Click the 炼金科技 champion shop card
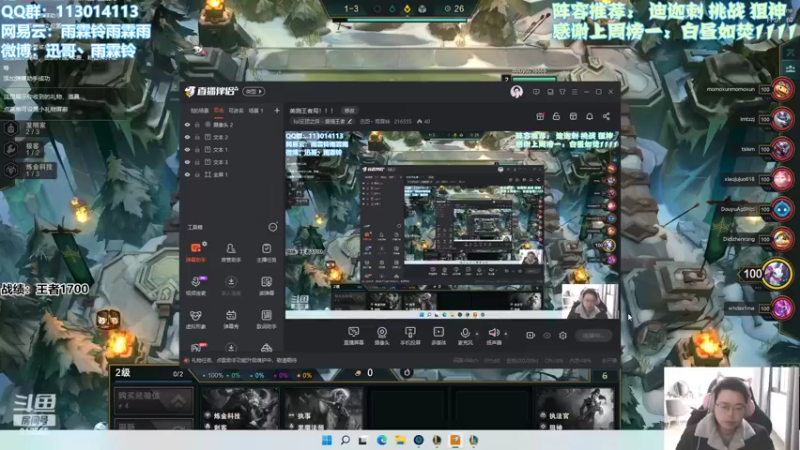The height and width of the screenshot is (450, 800). (240, 408)
